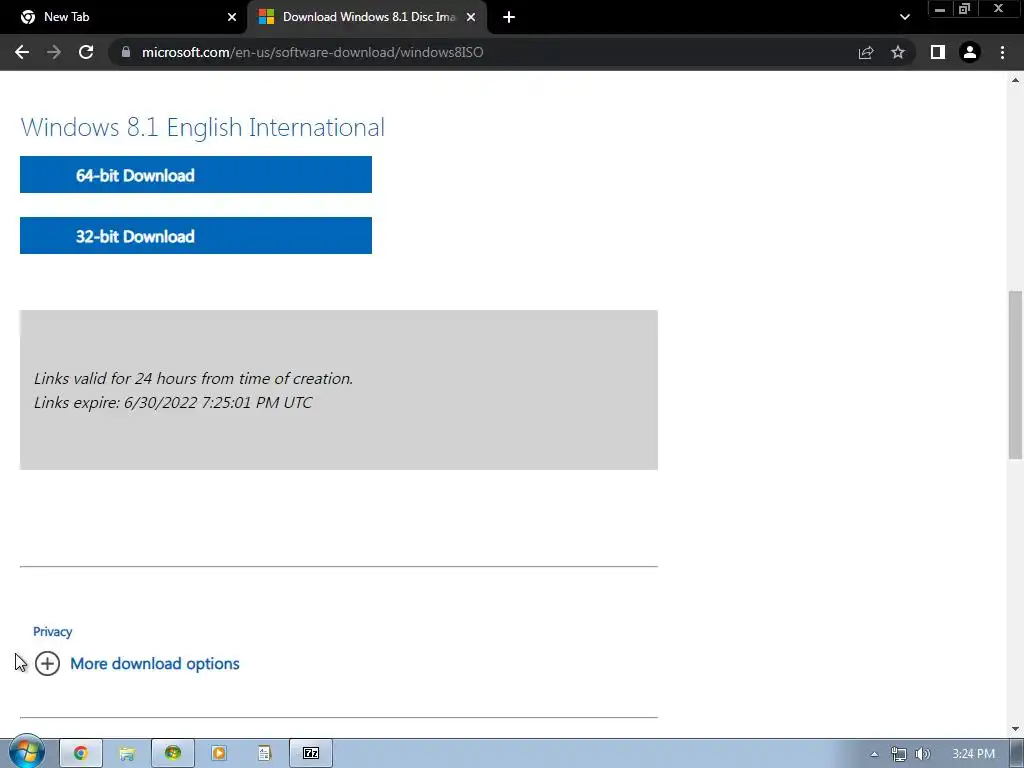
Task: Click the network status tray icon
Action: [899, 754]
